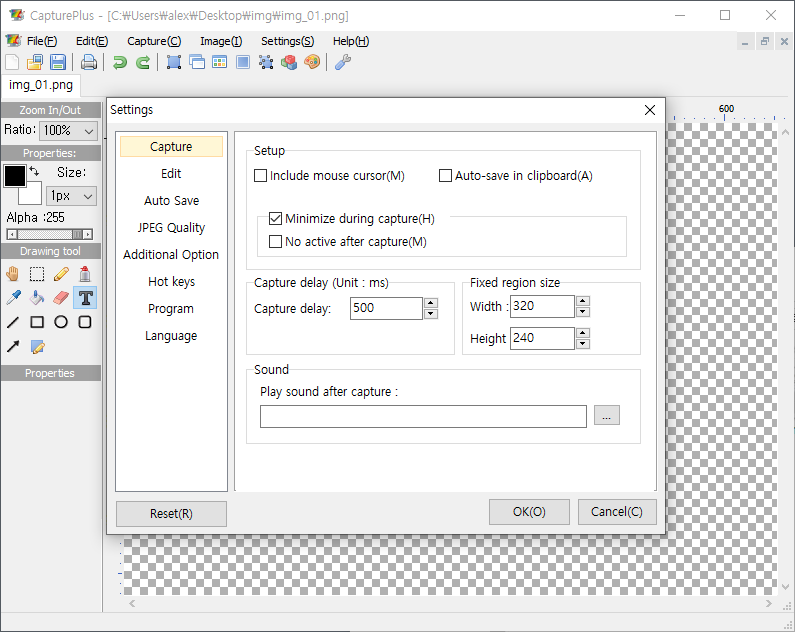Uncheck Minimize during capture option
Screen dimensions: 795x632
(x=276, y=219)
